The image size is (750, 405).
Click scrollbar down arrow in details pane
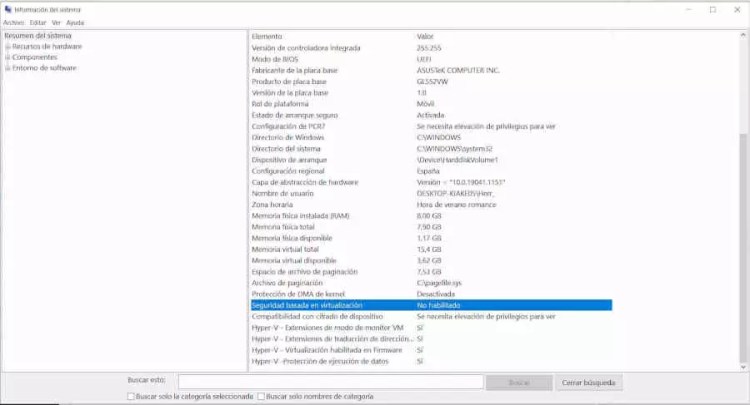coord(743,367)
